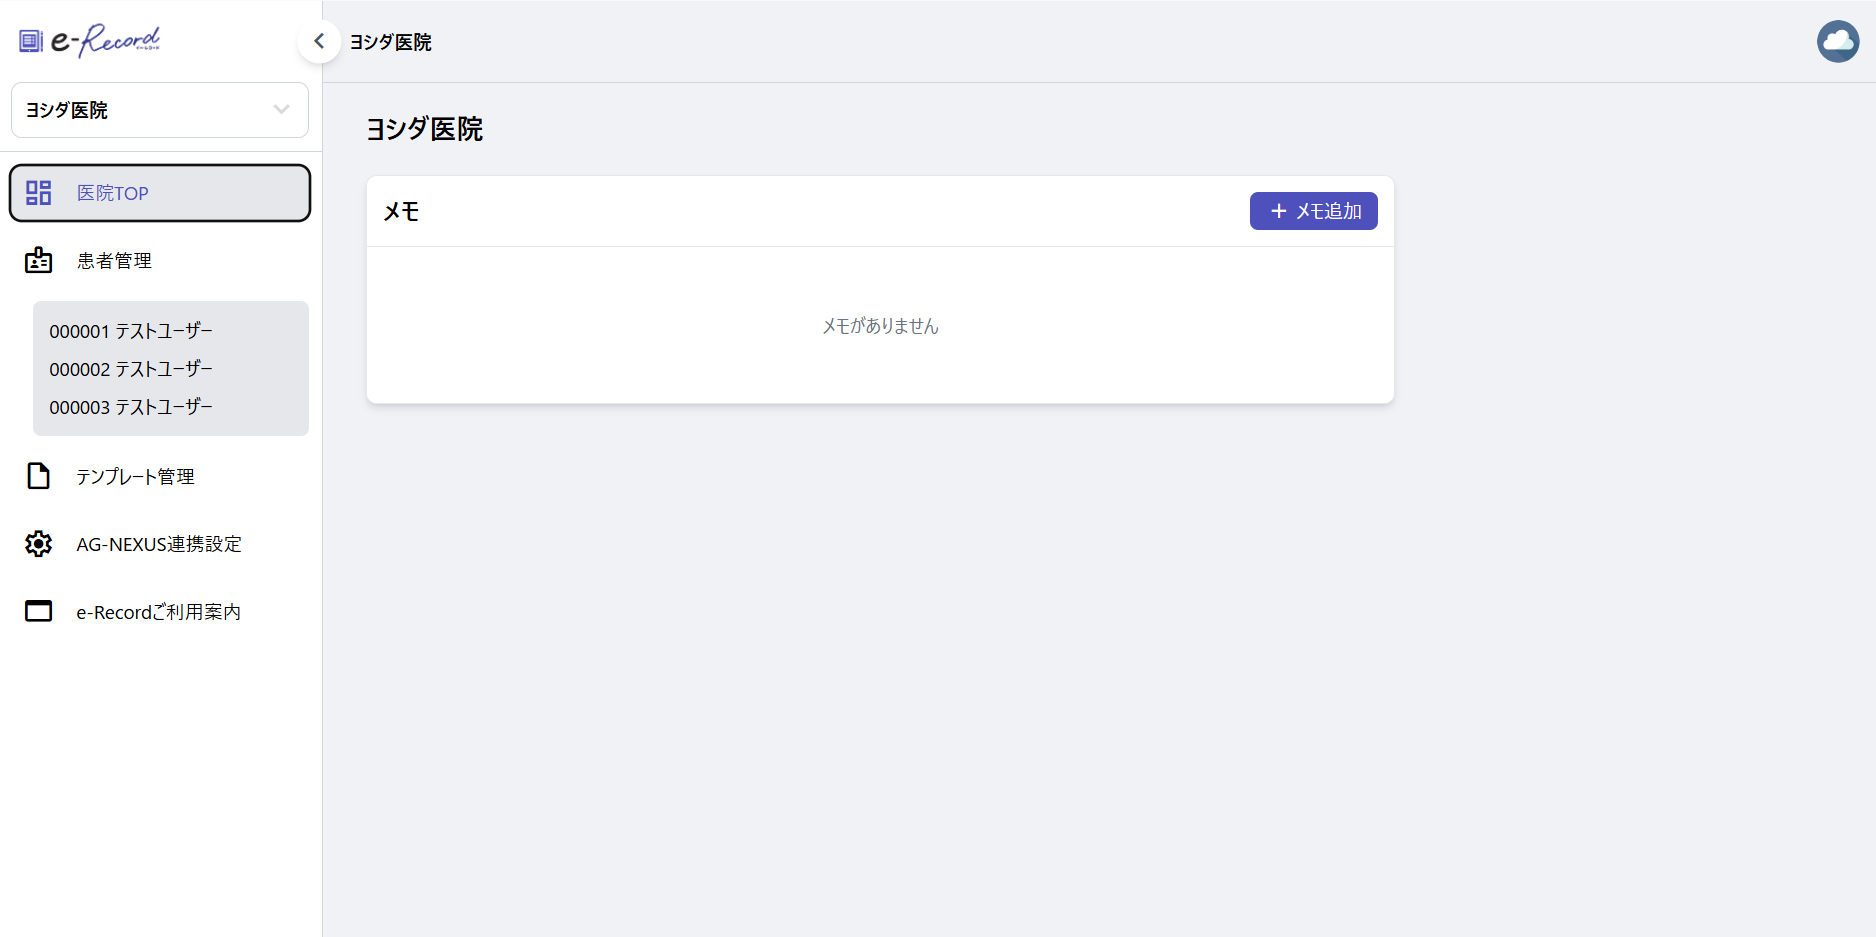Image resolution: width=1876 pixels, height=937 pixels.
Task: Open テンプレート管理 page
Action: click(160, 477)
